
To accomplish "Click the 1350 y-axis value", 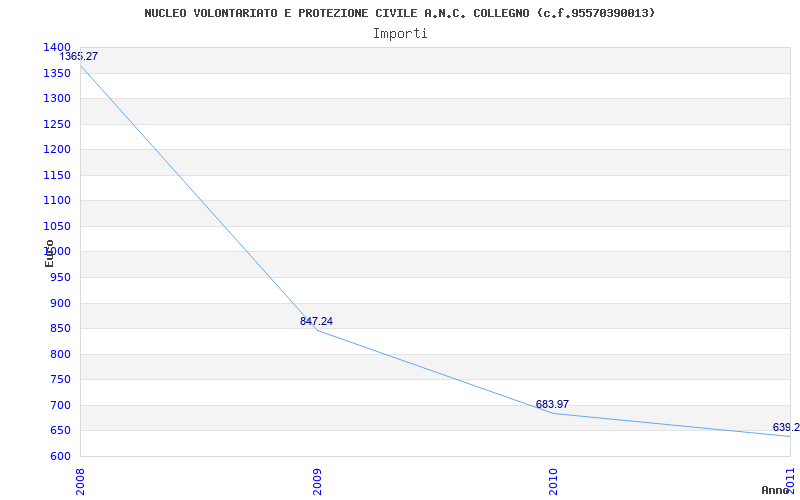I will pyautogui.click(x=57, y=73).
